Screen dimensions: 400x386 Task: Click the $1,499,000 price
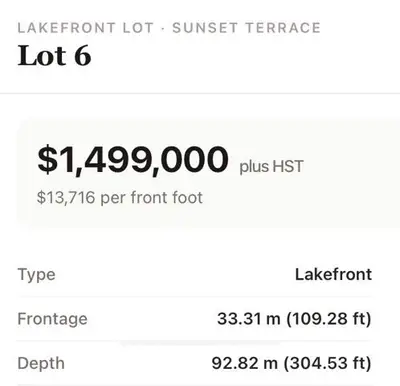(x=133, y=160)
